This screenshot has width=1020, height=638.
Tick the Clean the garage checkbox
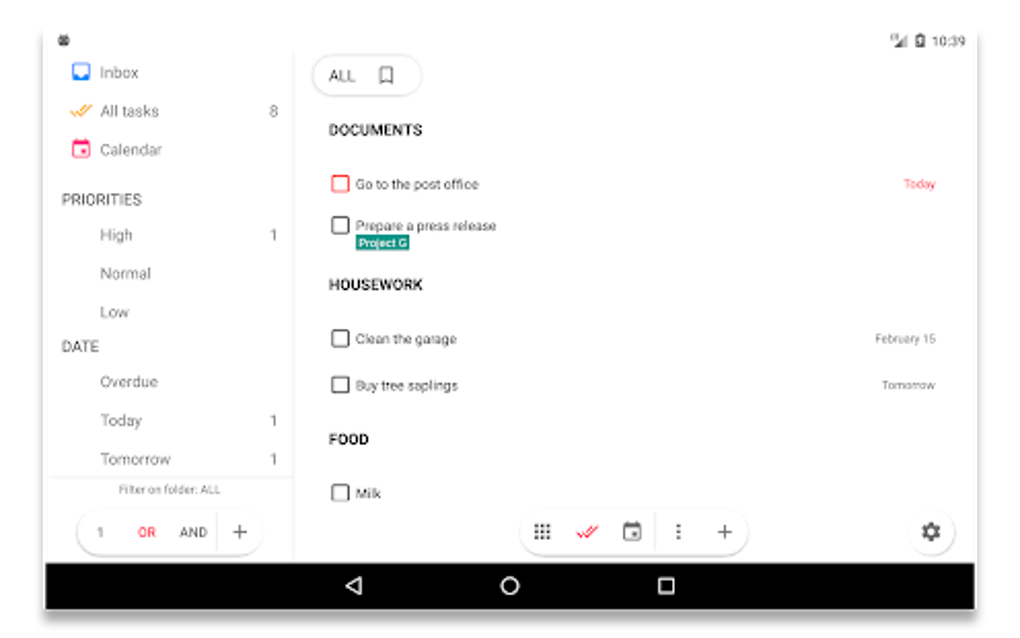(x=340, y=338)
